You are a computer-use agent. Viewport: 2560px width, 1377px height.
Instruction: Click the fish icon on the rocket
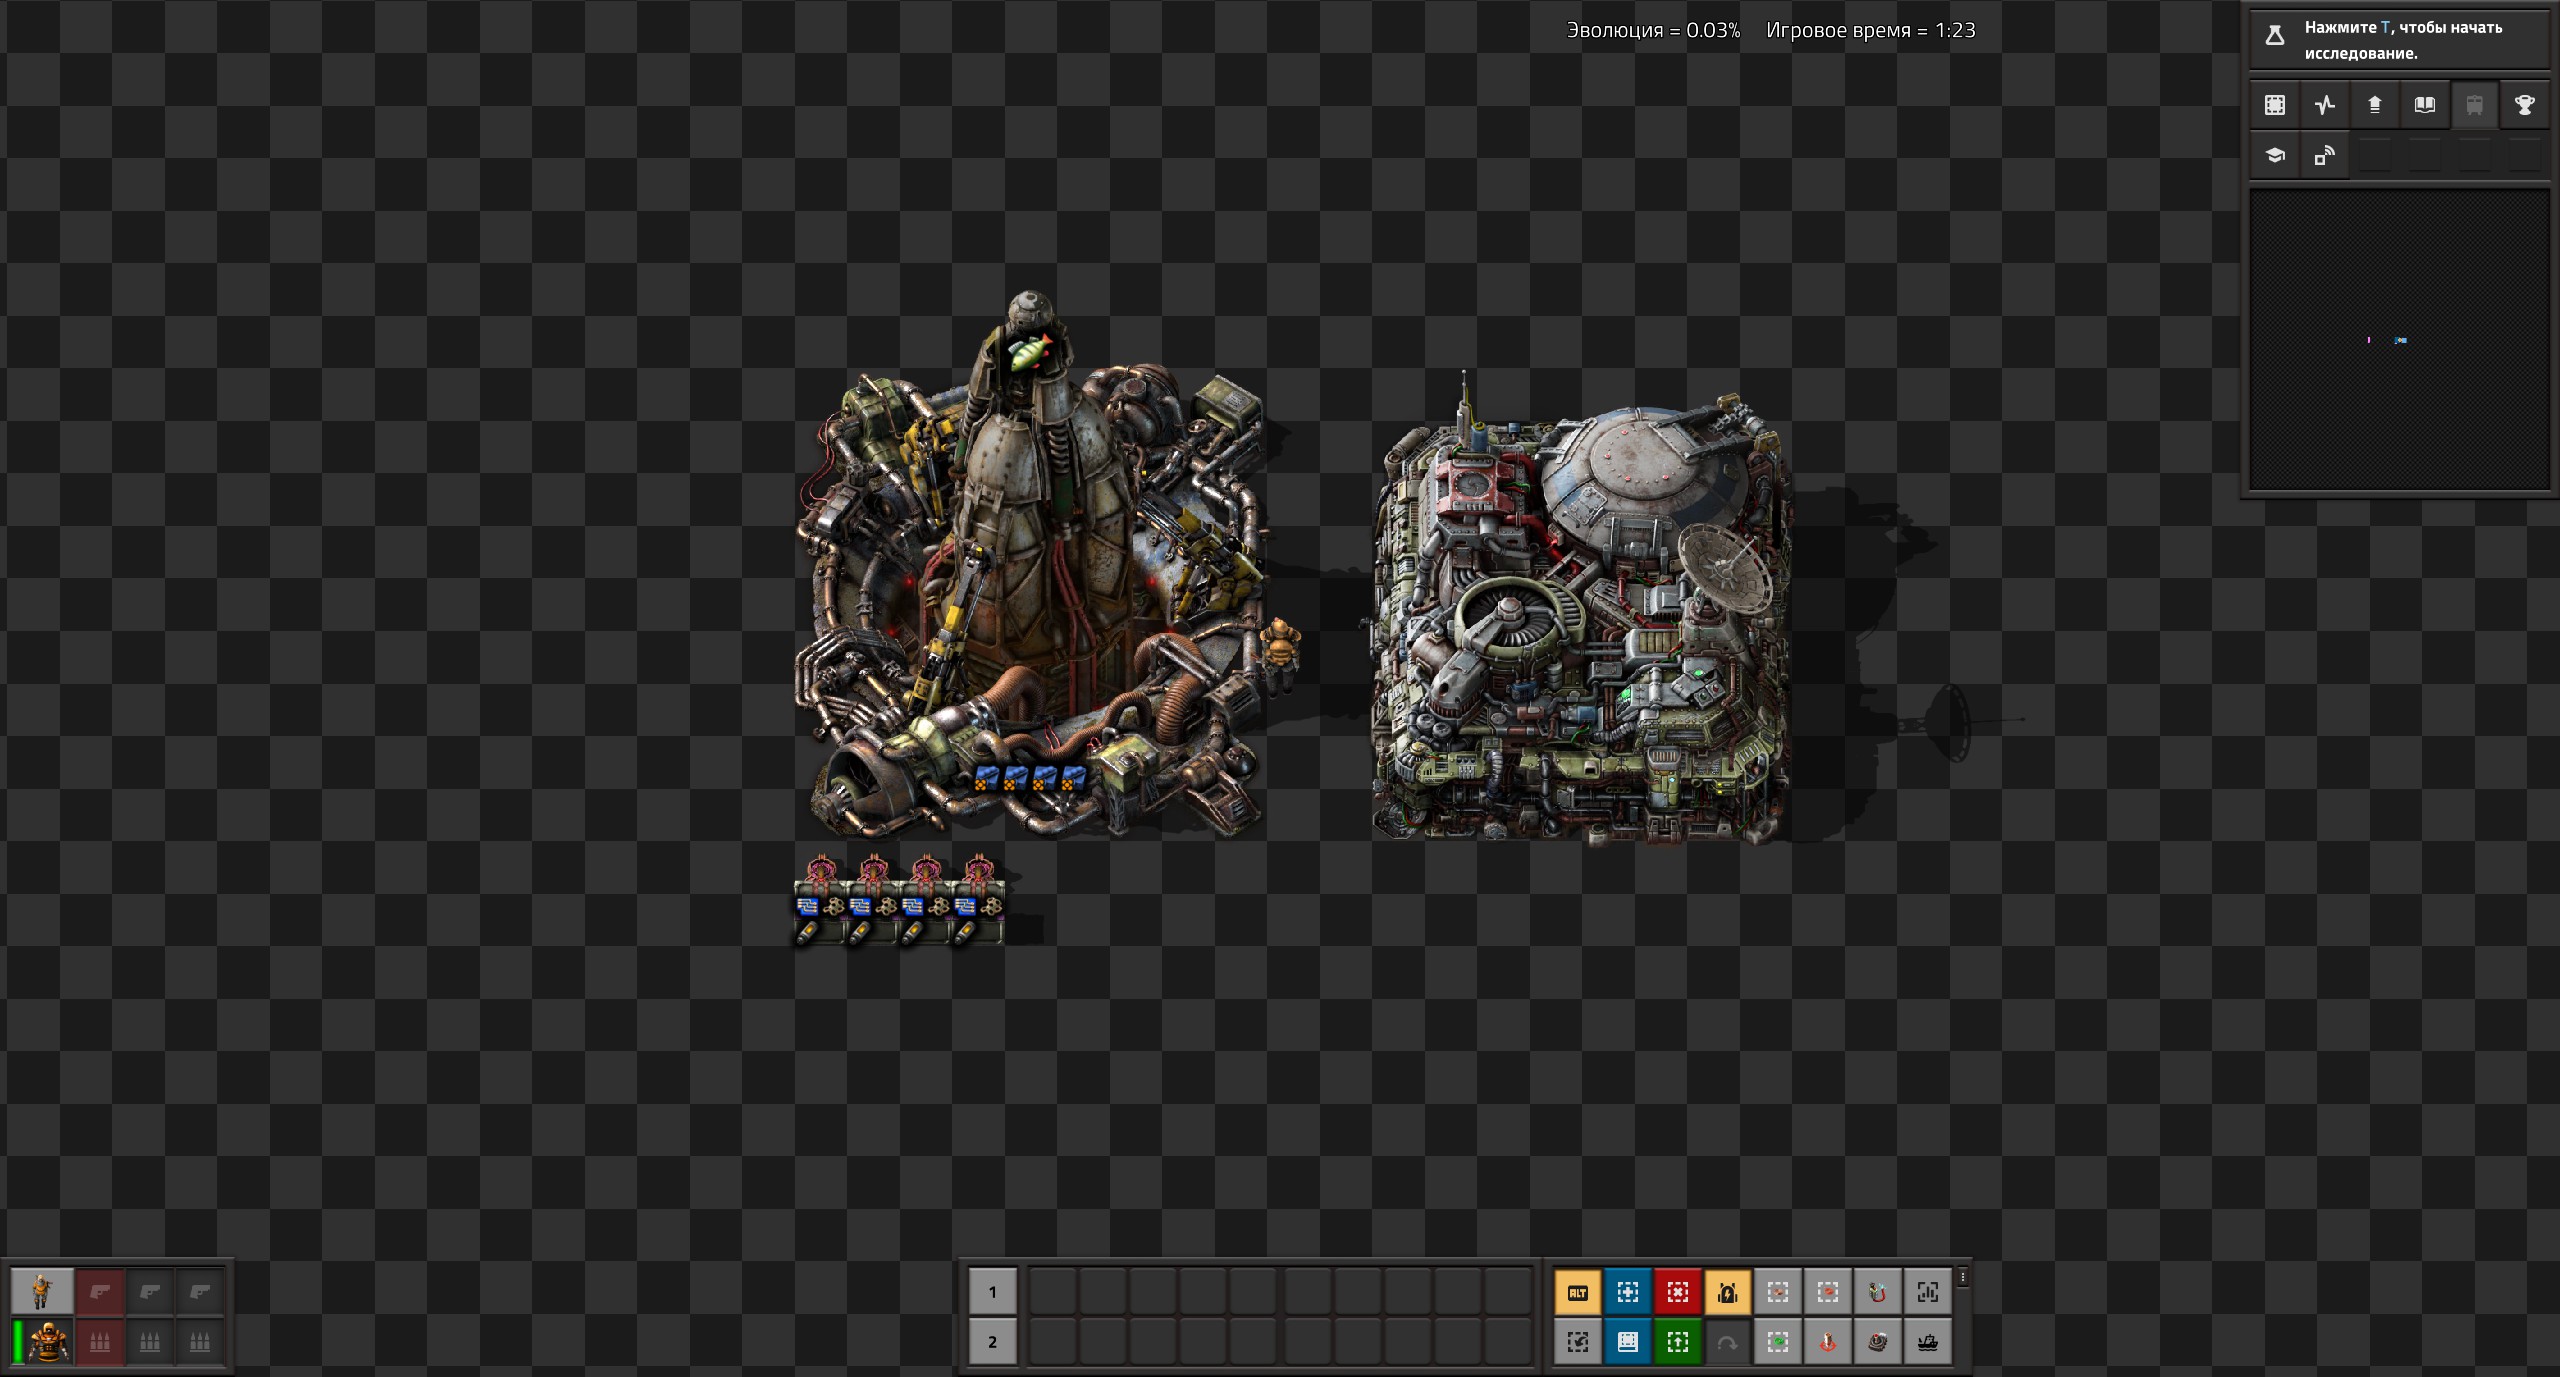pos(1031,352)
